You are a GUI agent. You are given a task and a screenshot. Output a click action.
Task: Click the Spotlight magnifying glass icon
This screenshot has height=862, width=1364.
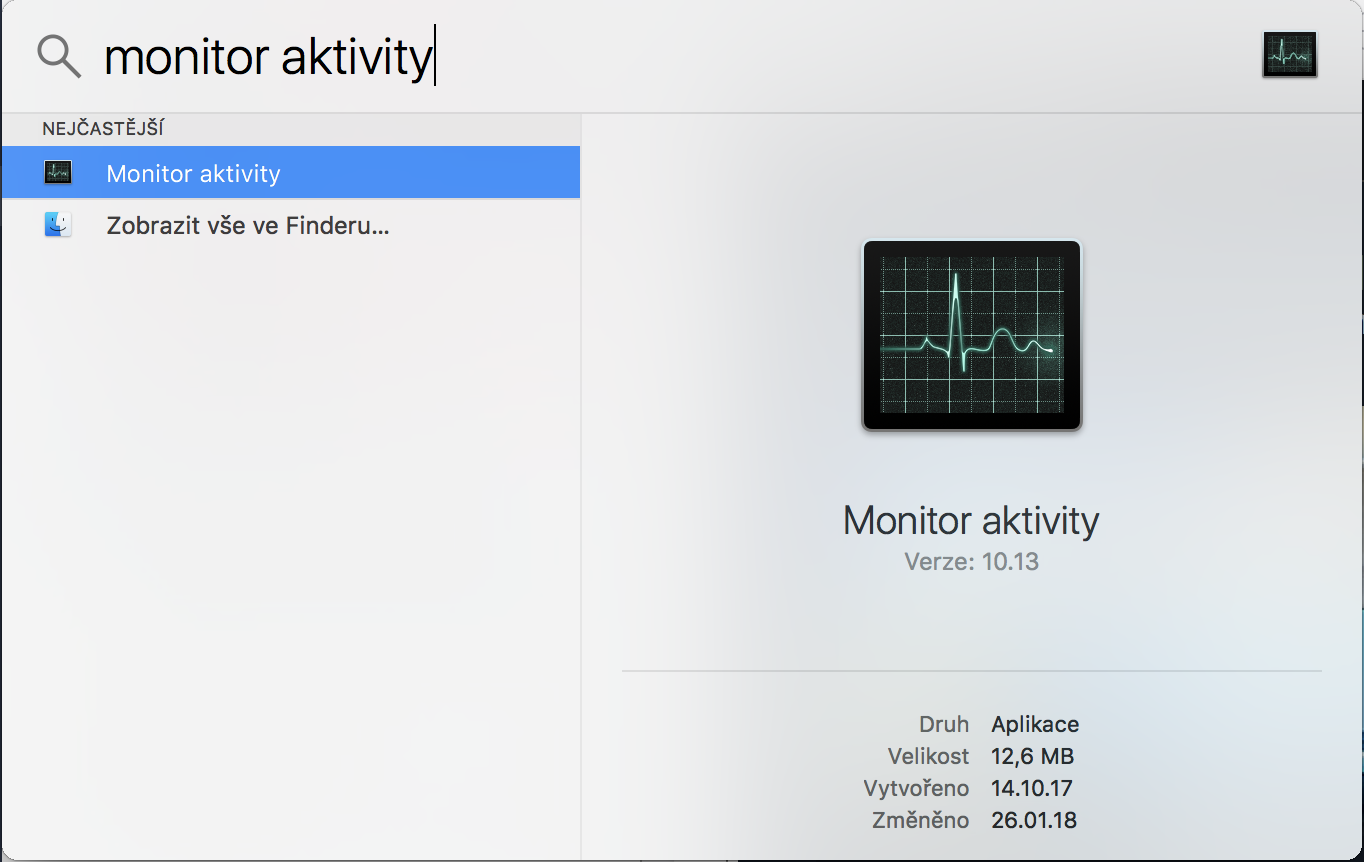click(x=58, y=56)
